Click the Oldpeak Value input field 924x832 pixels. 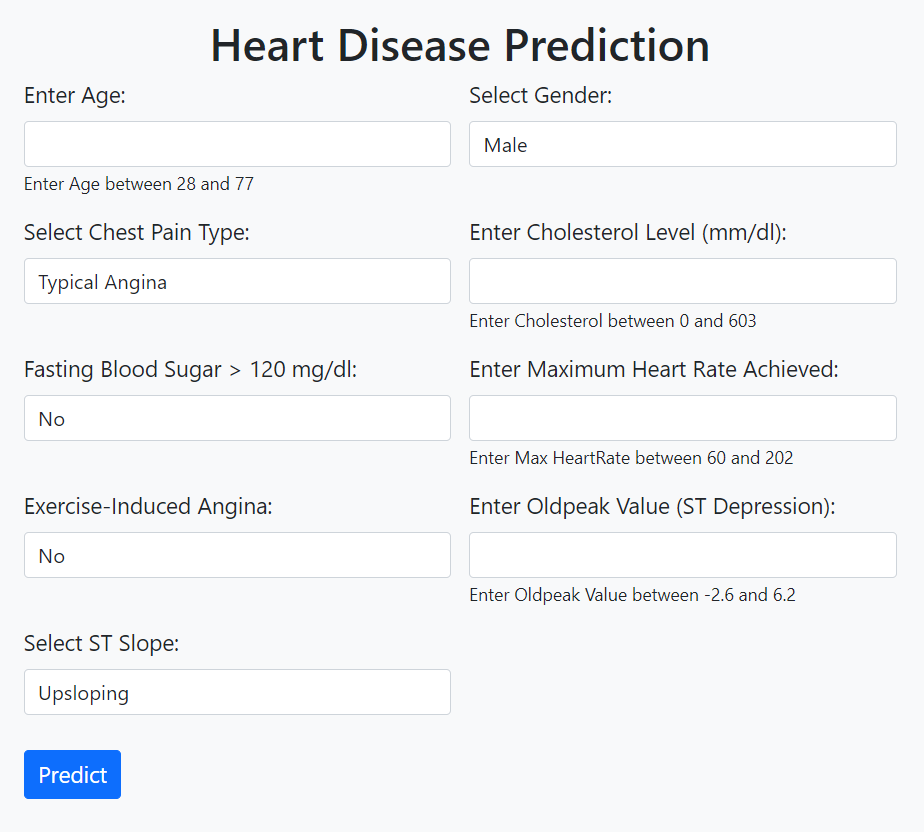pos(683,555)
